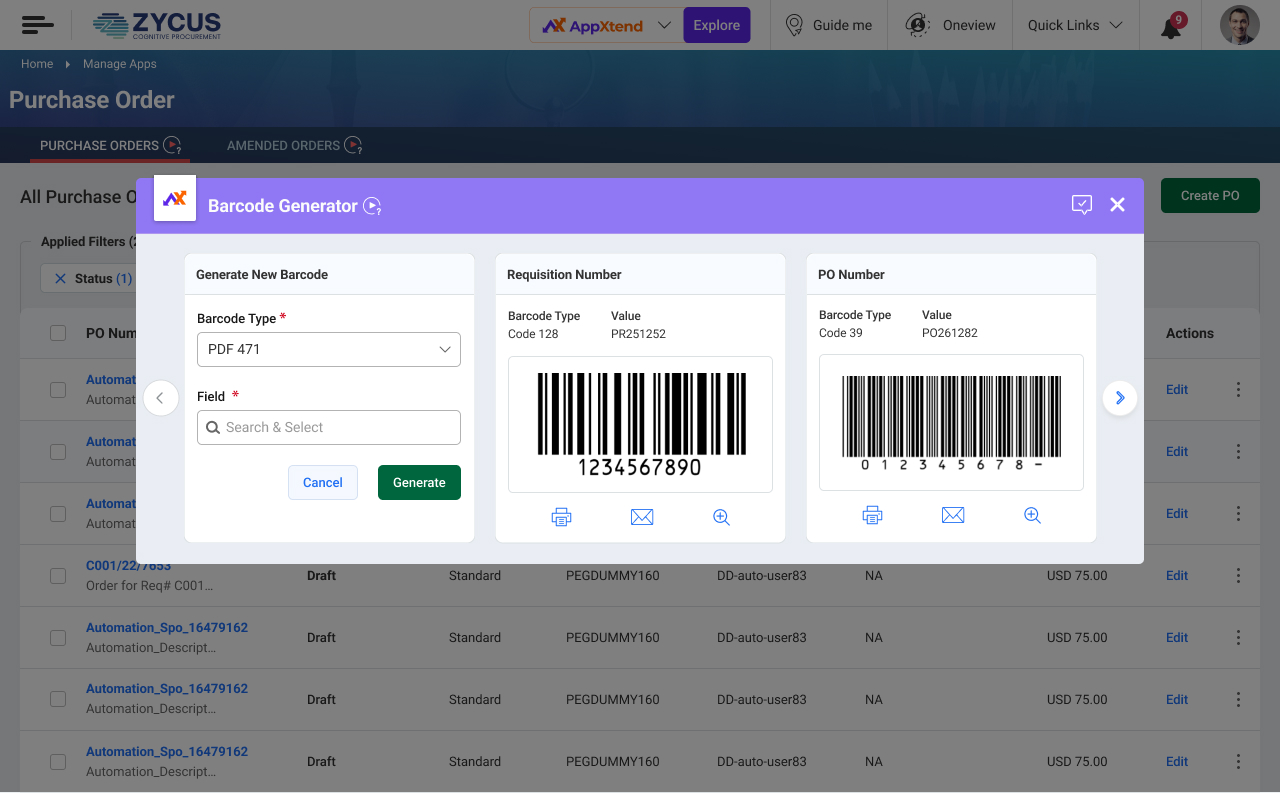
Task: Open purchase order C001/2277653
Action: click(x=128, y=566)
